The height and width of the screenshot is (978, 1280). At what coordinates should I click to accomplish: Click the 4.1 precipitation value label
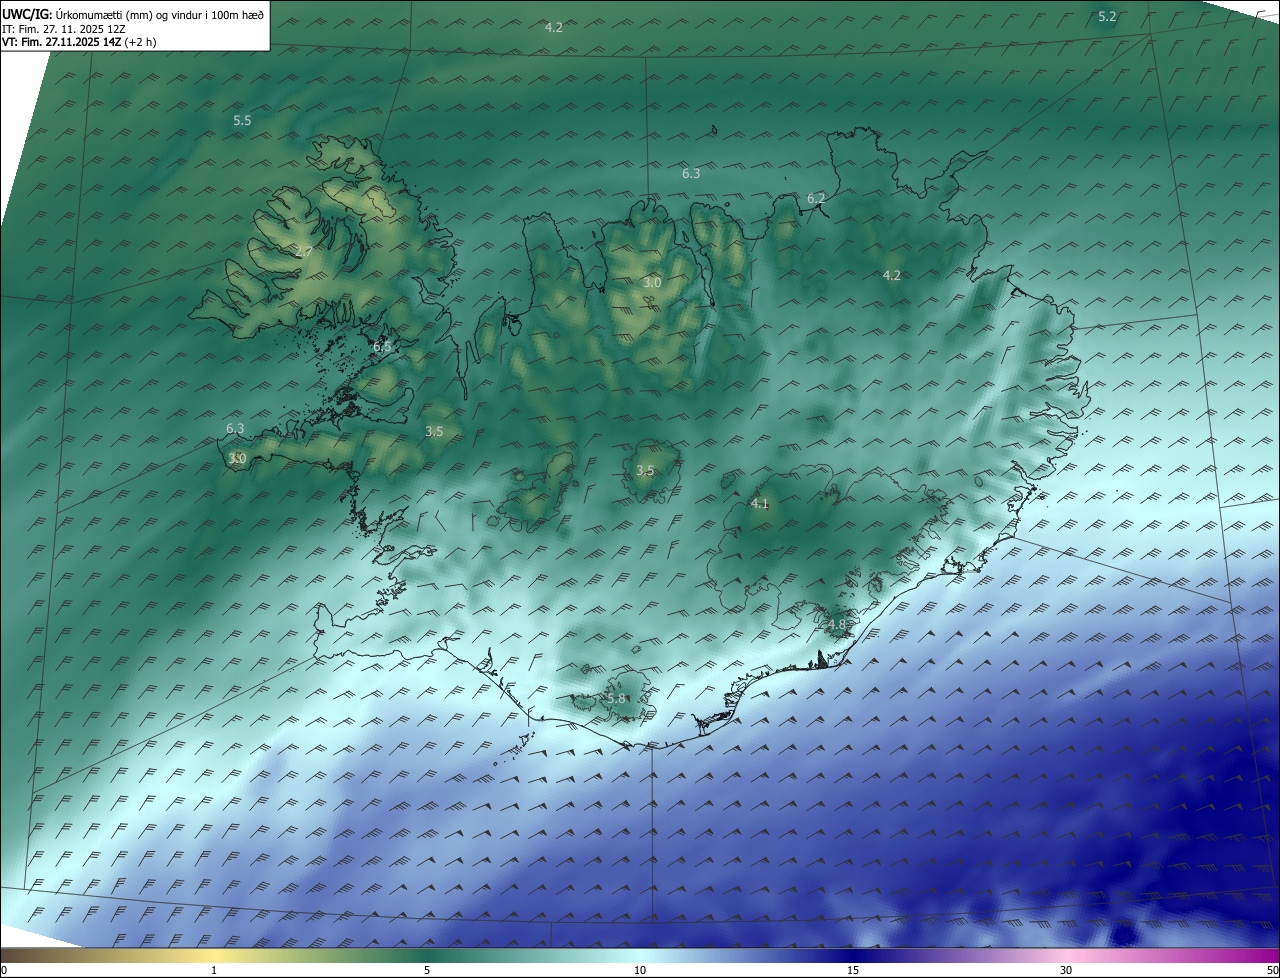(x=759, y=503)
